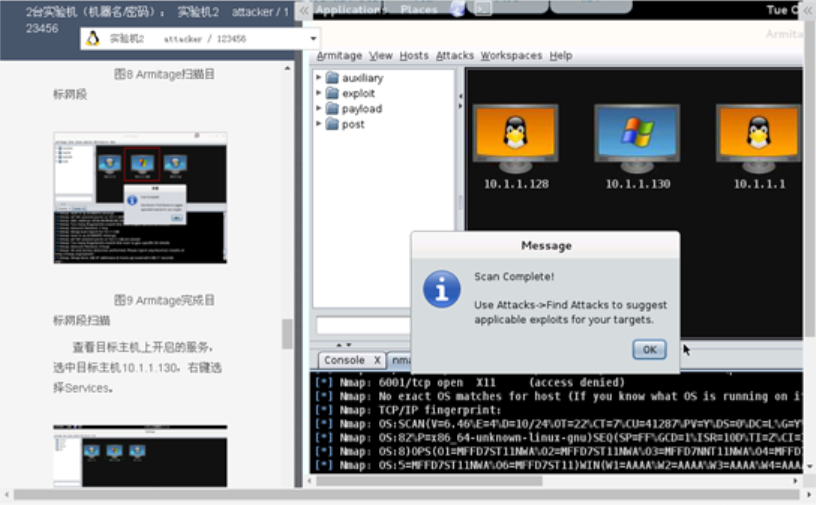Select the 10.1.1.130 Windows host icon
The image size is (816, 505).
pyautogui.click(x=637, y=138)
